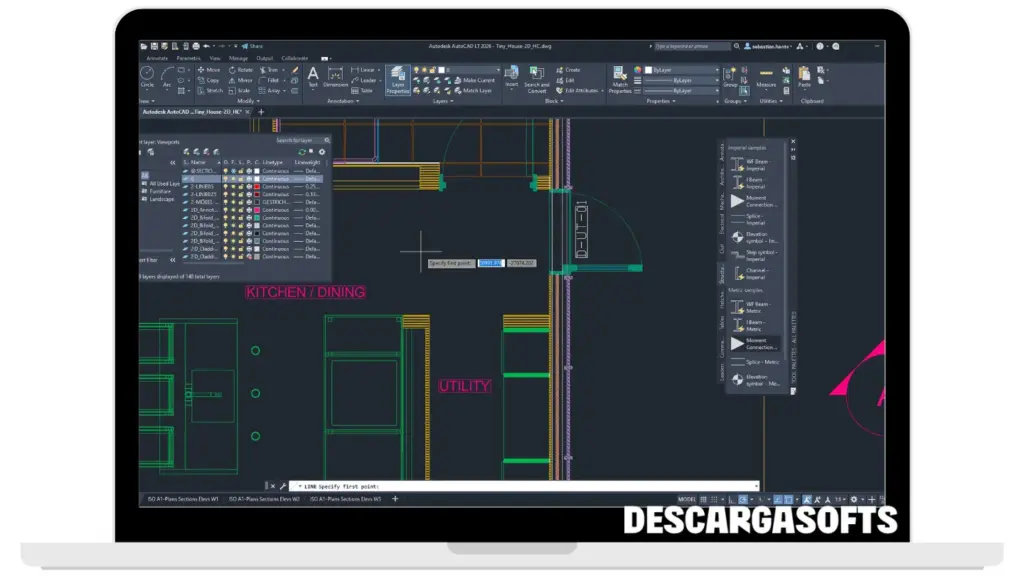Expand the Modify panel flyout
1024x576 pixels.
pyautogui.click(x=248, y=101)
